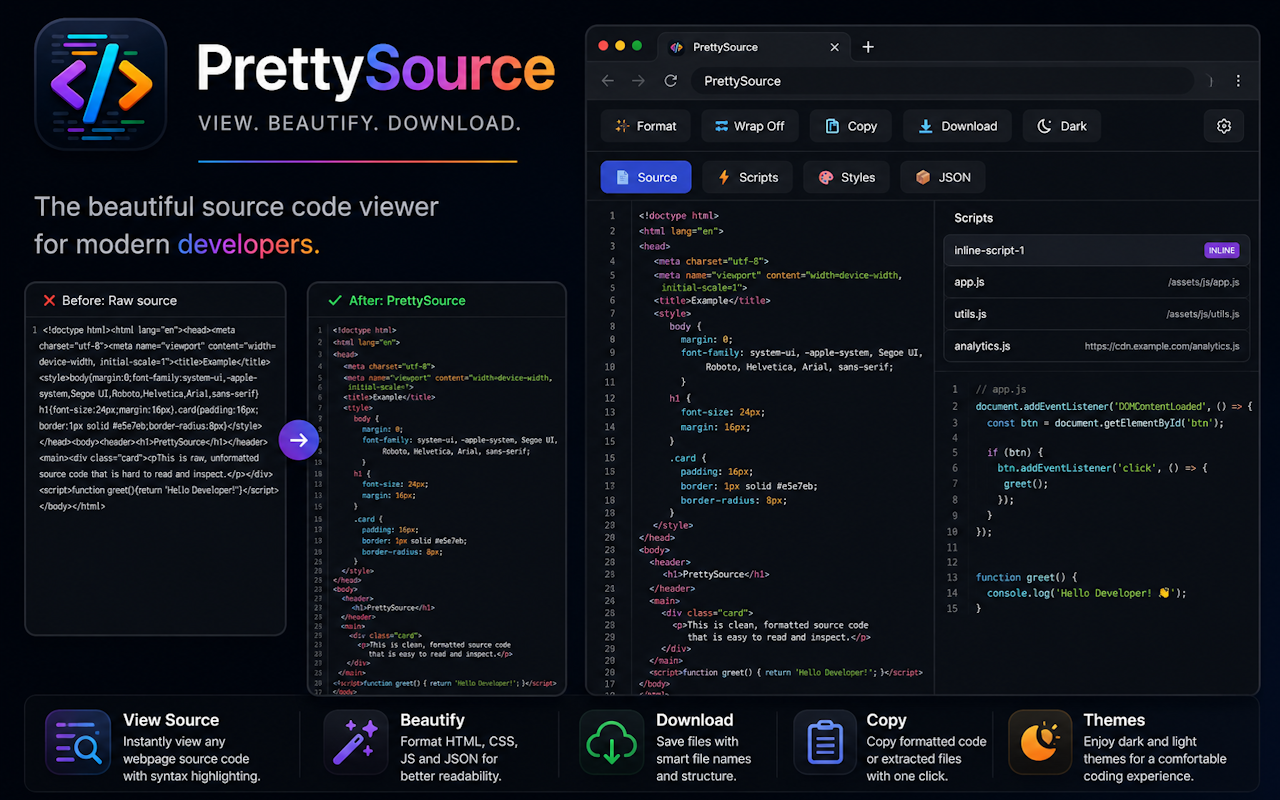Click the 'function greet() {' code line
1280x800 pixels.
[x=1026, y=577]
